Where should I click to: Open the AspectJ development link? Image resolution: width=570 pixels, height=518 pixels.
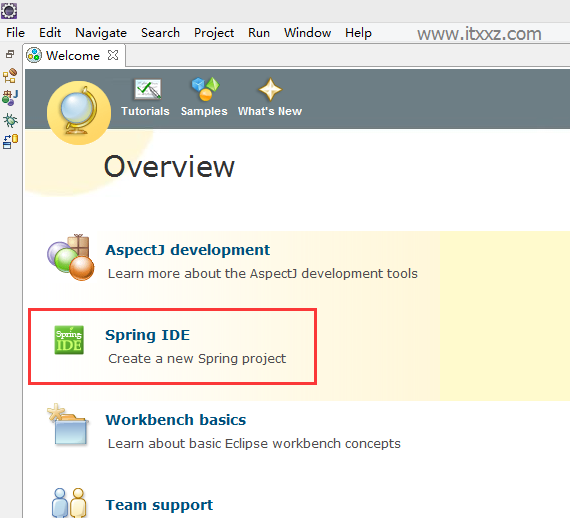click(x=188, y=250)
